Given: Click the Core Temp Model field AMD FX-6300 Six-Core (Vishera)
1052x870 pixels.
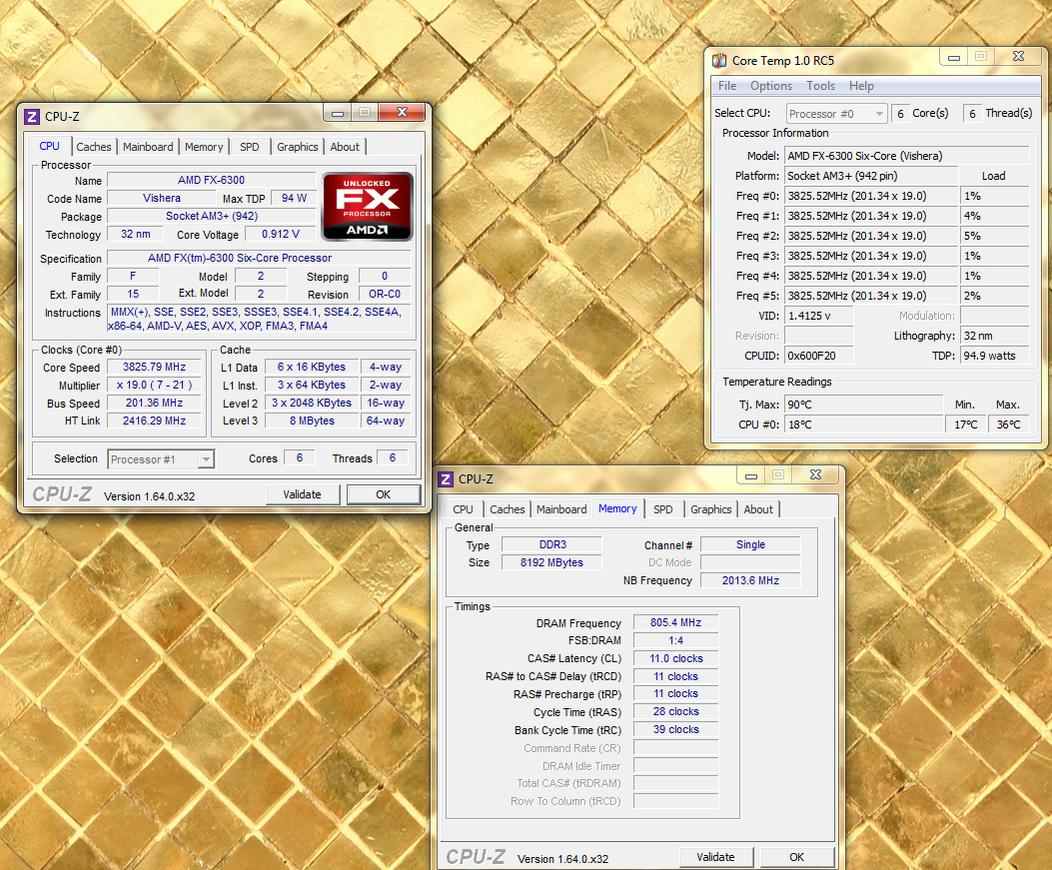Looking at the screenshot, I should click(906, 156).
